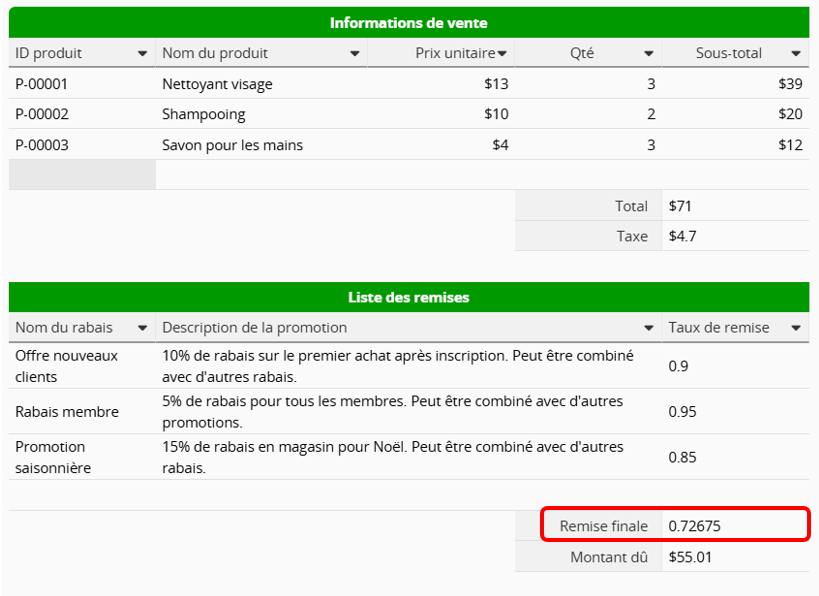Open the Taux de remise filter dropdown
This screenshot has width=819, height=596.
[796, 328]
